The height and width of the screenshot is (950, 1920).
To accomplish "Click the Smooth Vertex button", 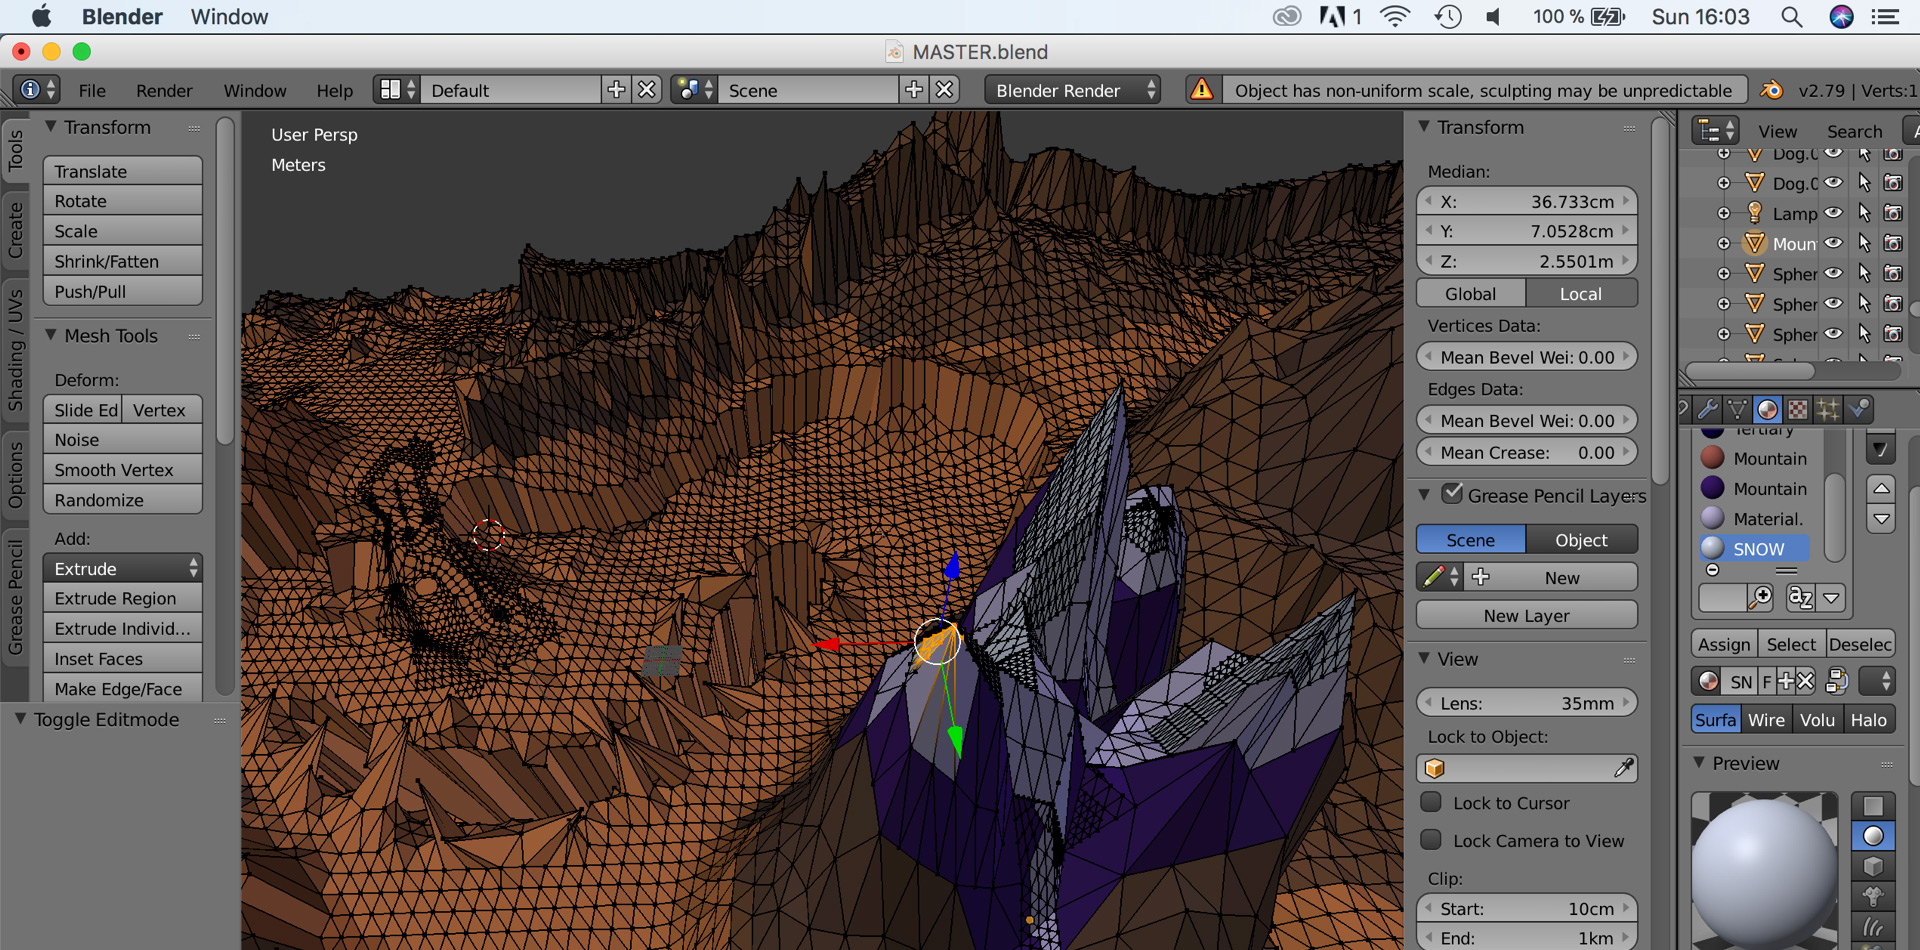I will [x=123, y=470].
